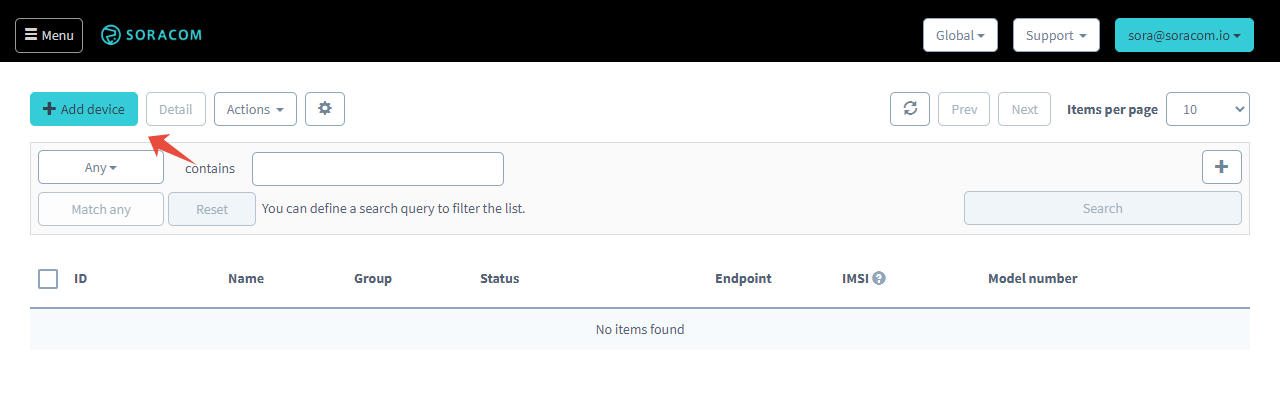Click the plus icon to add filter
Screen dimensions: 1280x400
(x=1221, y=167)
